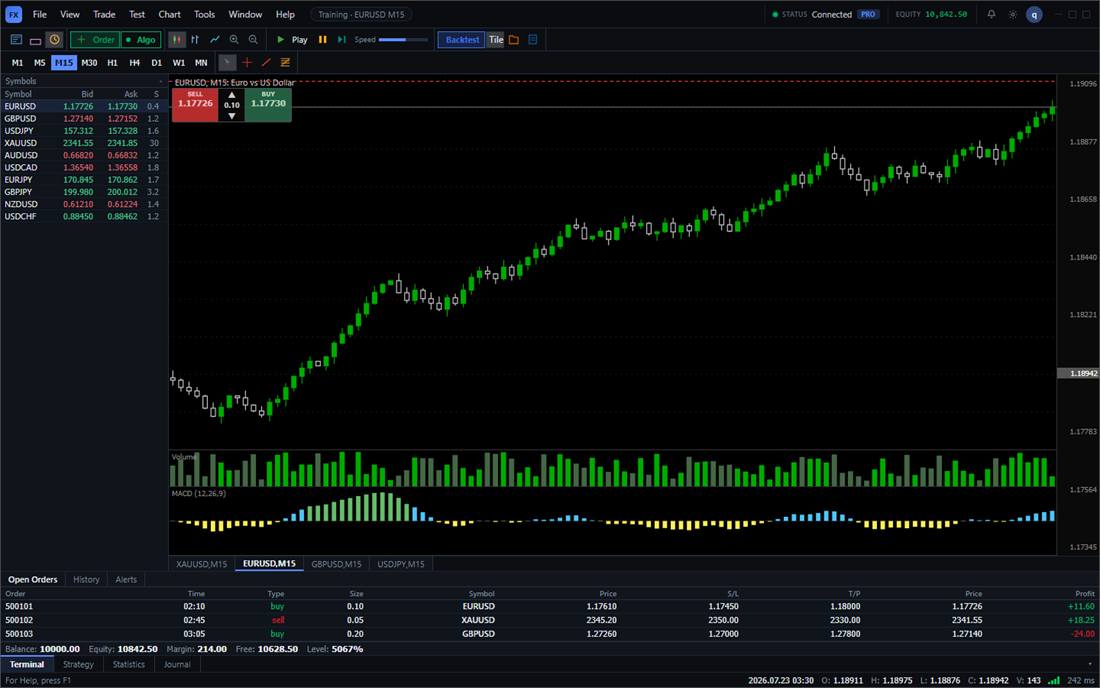Switch to the USDJPY,M15 chart tab
Image resolution: width=1100 pixels, height=688 pixels.
click(x=401, y=564)
